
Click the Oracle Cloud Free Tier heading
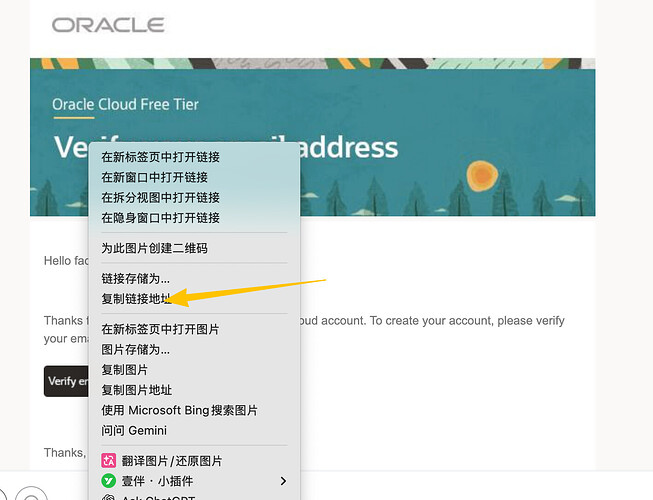tap(125, 104)
